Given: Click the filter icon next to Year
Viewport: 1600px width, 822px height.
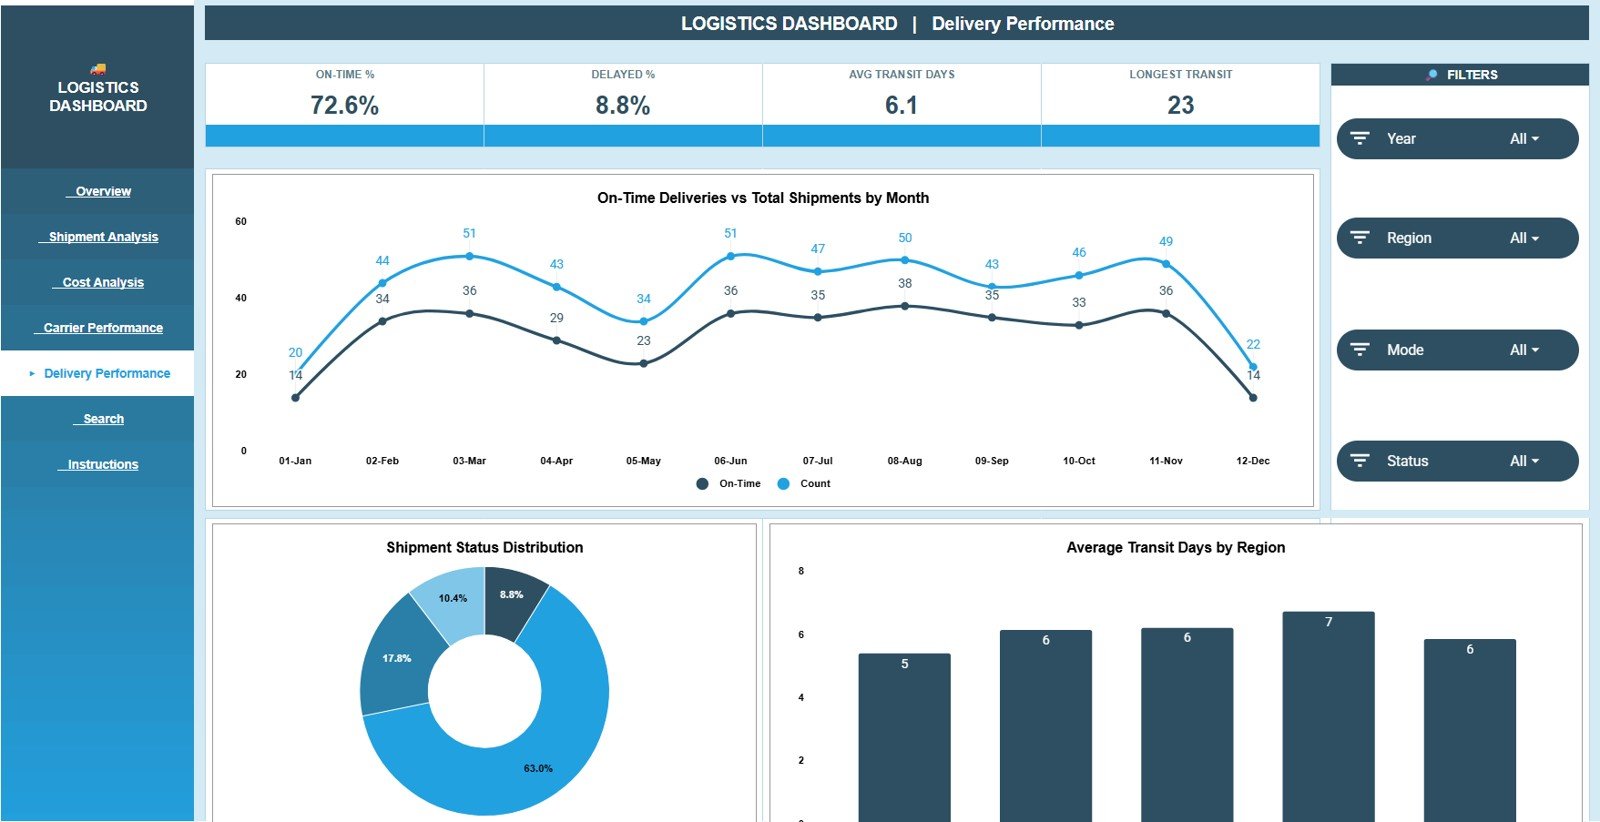Looking at the screenshot, I should tap(1360, 139).
